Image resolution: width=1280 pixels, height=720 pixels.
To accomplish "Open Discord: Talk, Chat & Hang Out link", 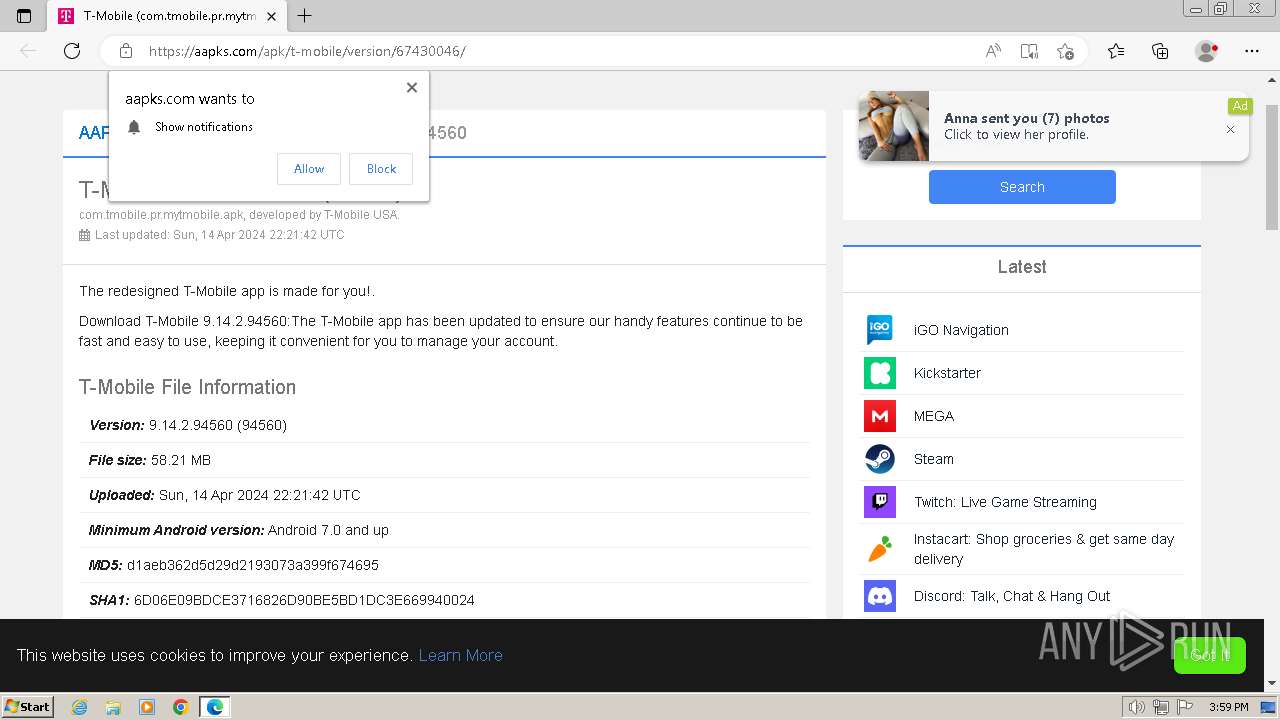I will pos(1012,596).
